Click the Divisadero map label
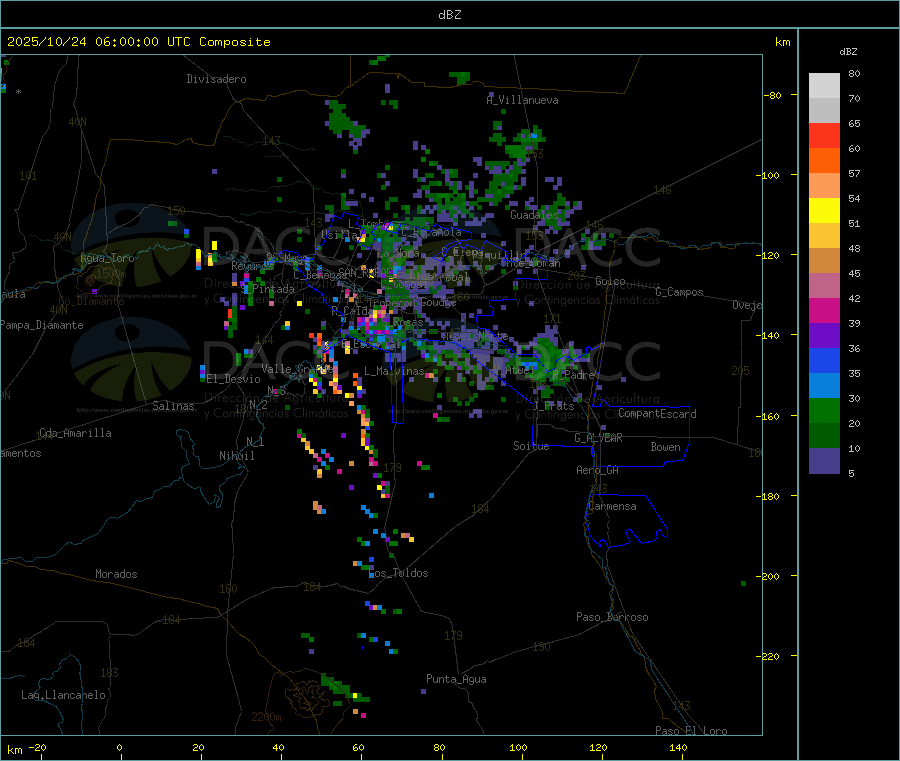This screenshot has height=761, width=900. [216, 79]
